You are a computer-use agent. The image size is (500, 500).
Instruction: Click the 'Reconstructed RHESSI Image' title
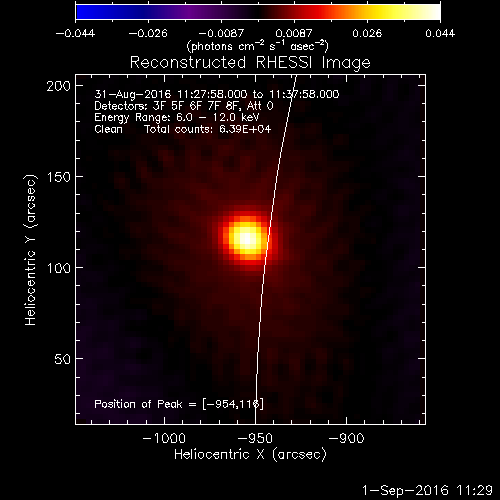(250, 63)
